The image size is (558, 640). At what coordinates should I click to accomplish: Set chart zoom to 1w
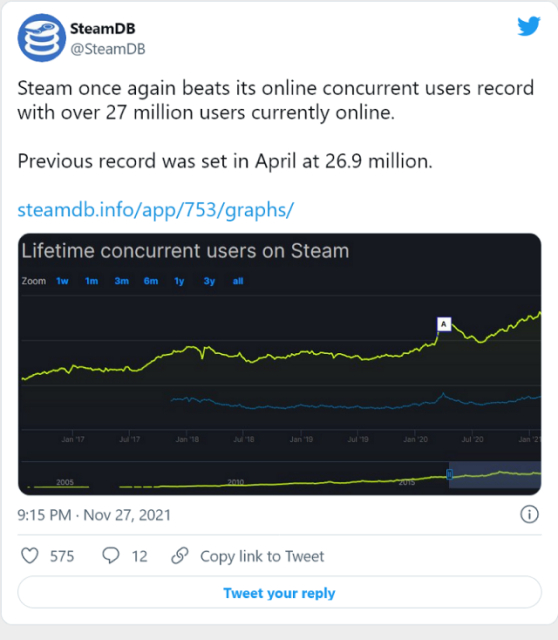coord(62,281)
